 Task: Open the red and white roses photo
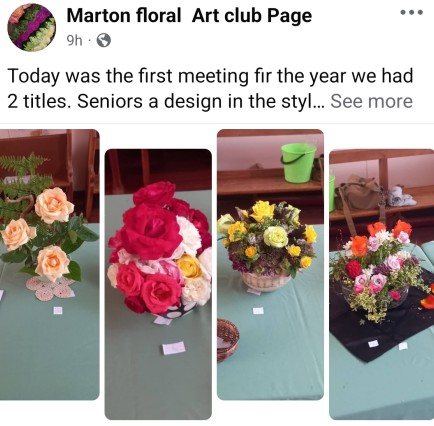point(158,284)
